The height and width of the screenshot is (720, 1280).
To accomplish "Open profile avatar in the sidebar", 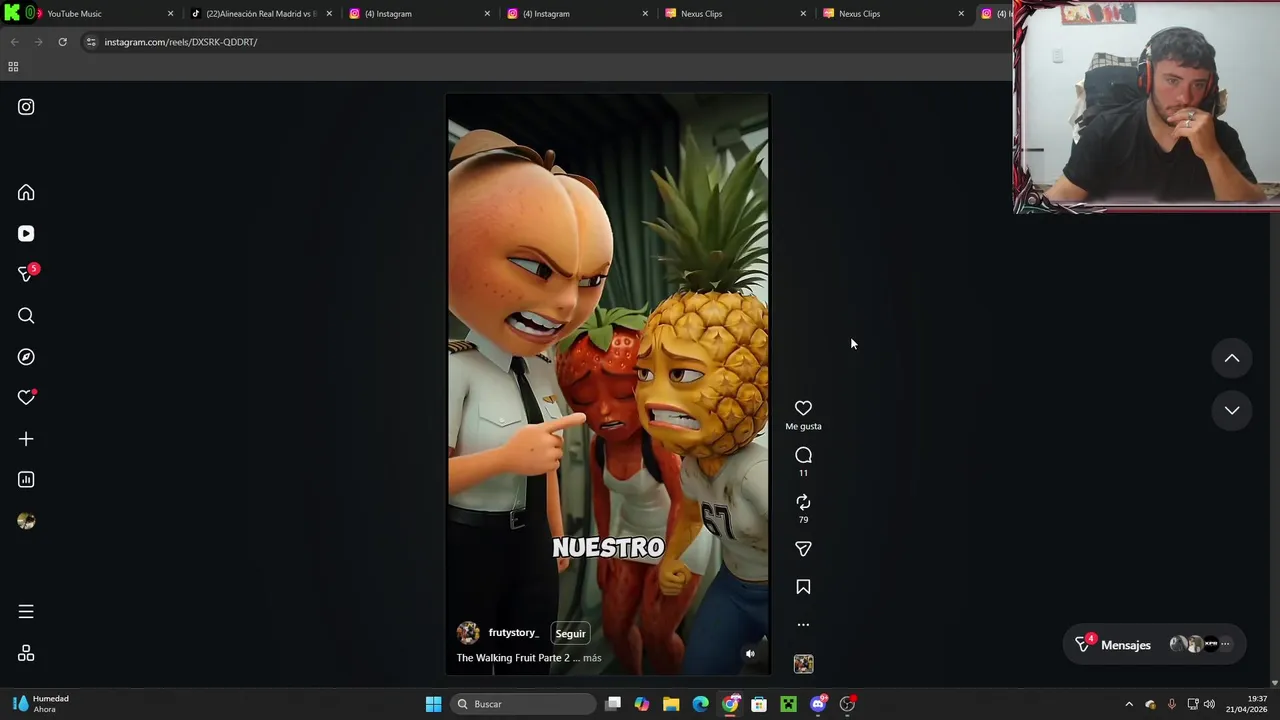I will [26, 521].
